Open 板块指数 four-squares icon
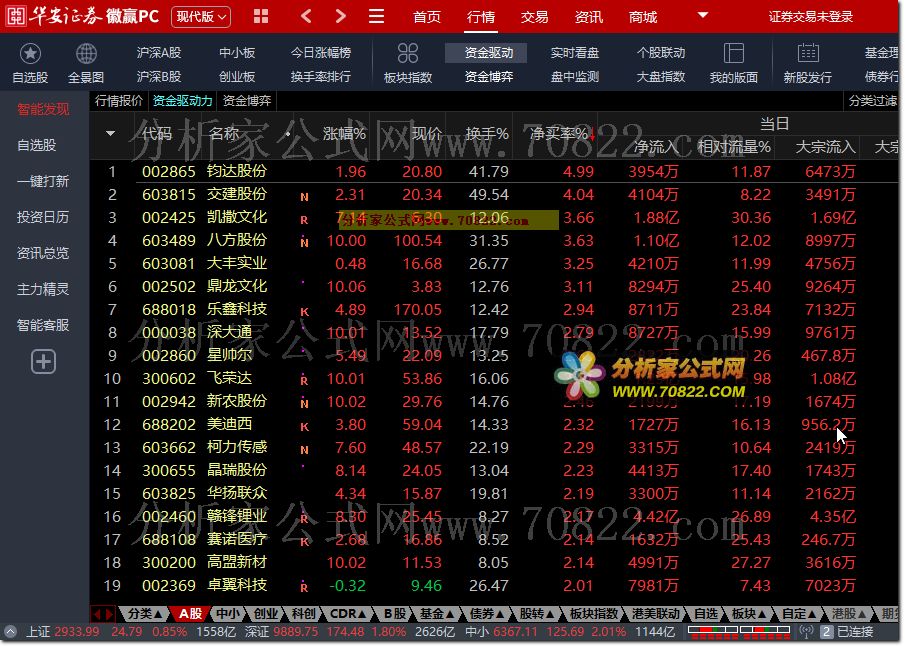905x646 pixels. click(x=407, y=54)
